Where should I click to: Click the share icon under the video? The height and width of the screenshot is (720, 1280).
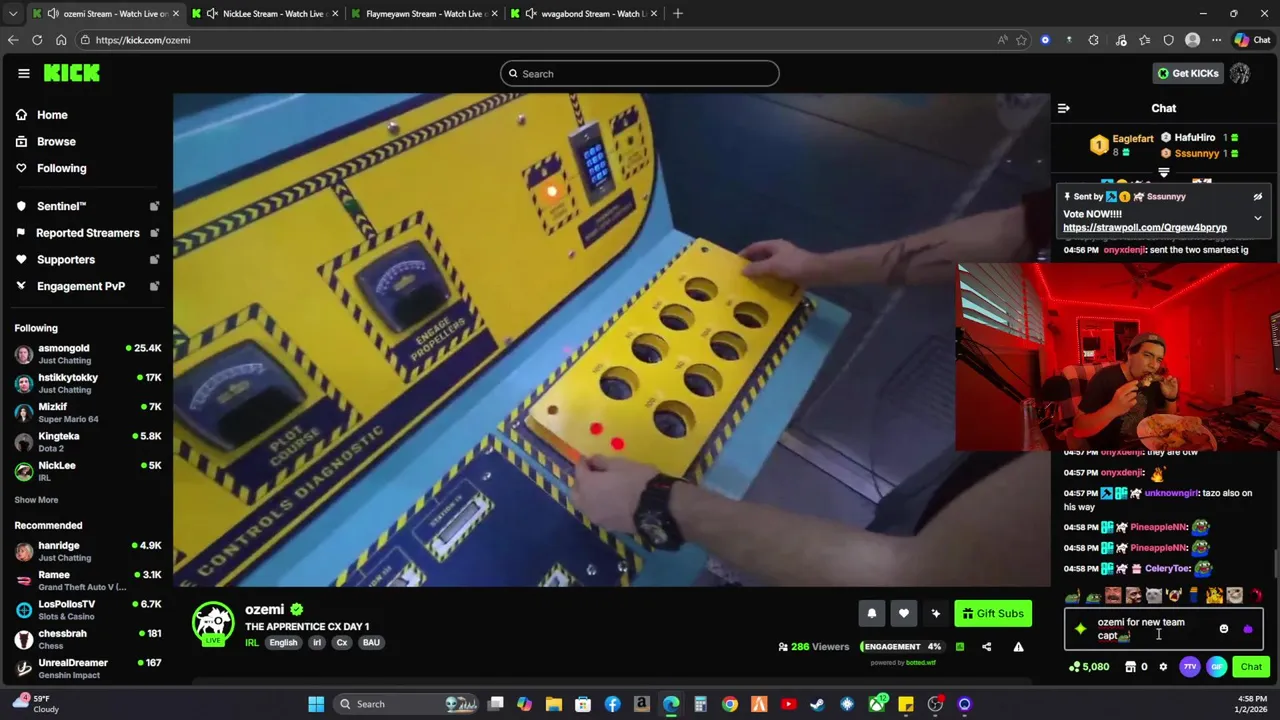tap(986, 647)
